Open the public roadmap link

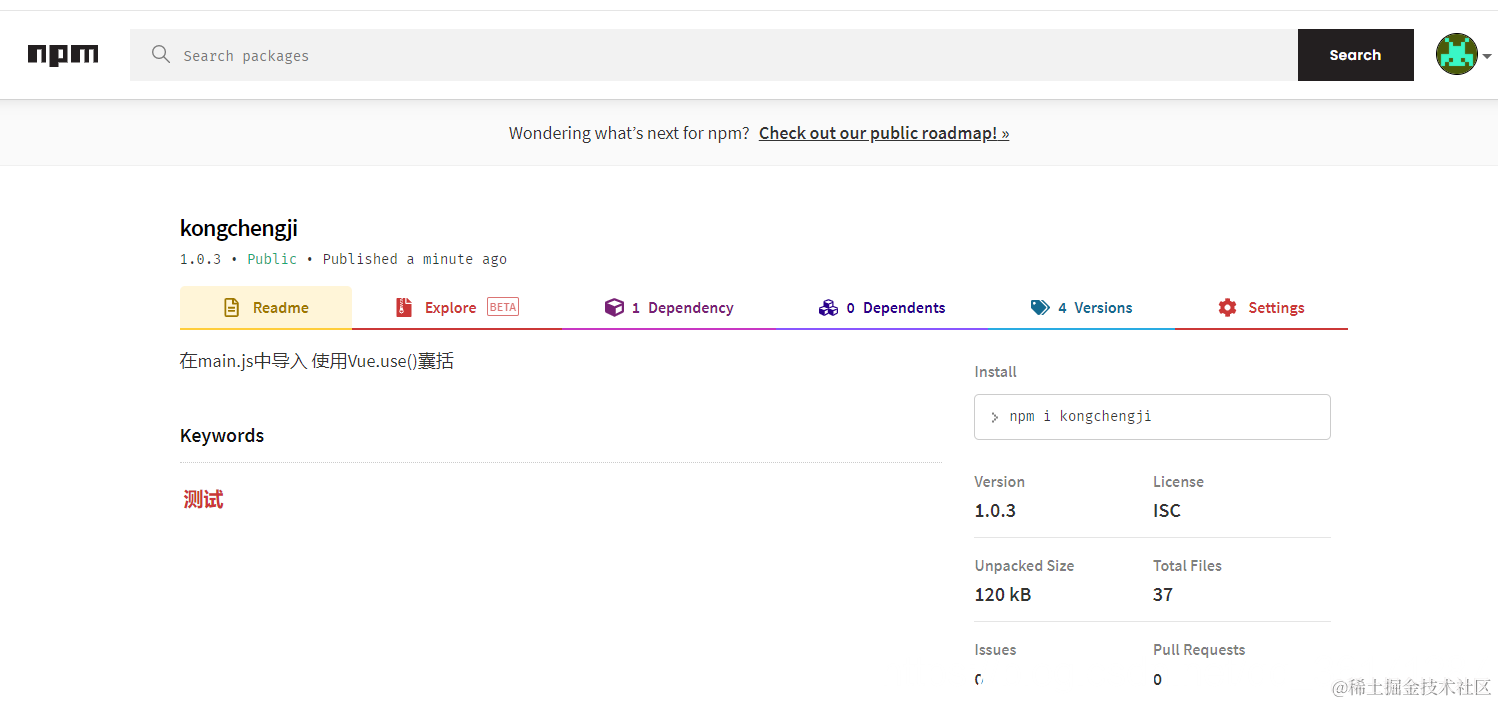click(x=884, y=133)
